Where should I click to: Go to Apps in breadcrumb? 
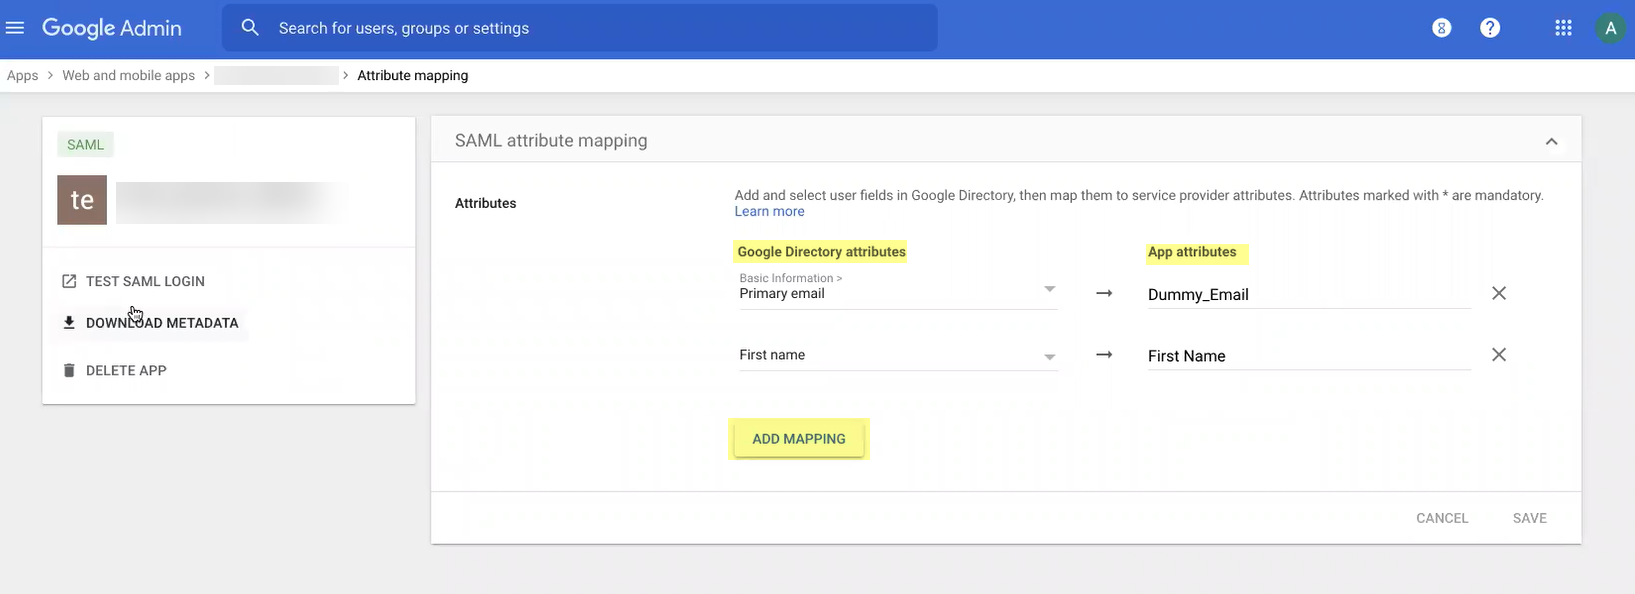click(x=22, y=76)
